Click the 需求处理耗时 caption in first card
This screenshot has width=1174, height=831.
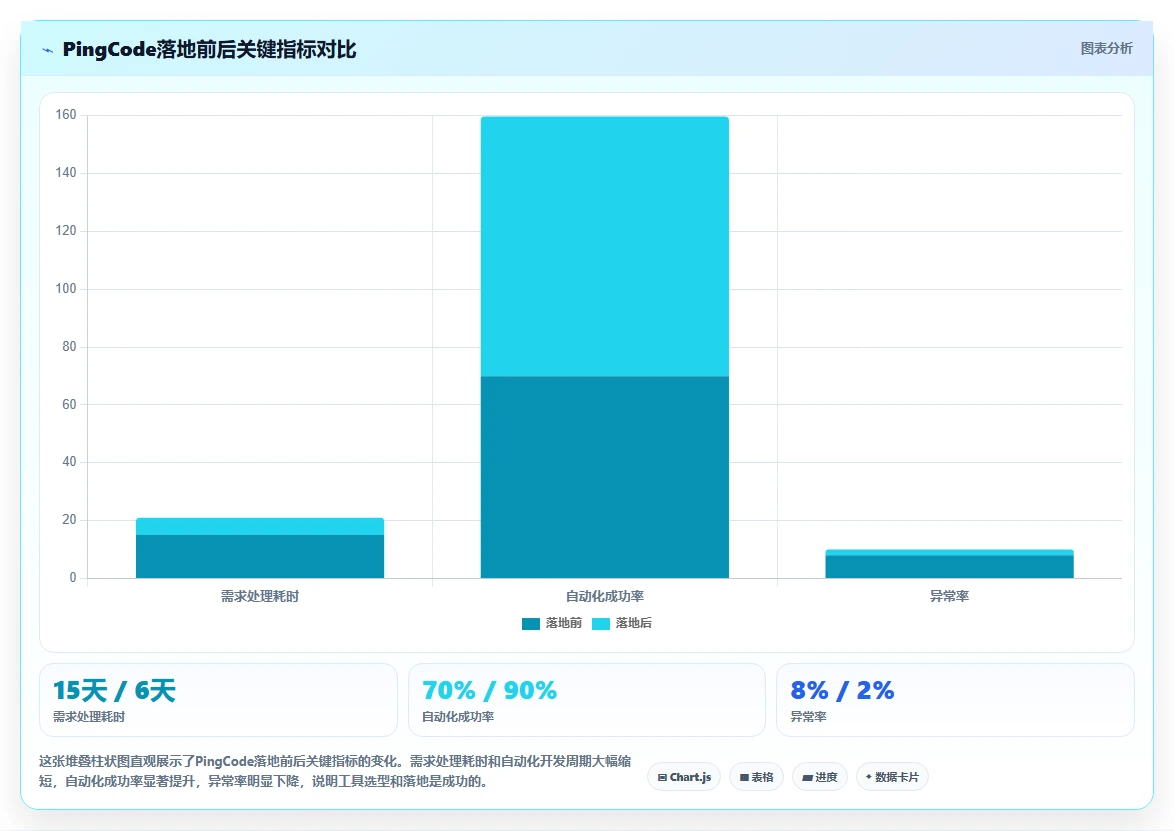click(89, 717)
